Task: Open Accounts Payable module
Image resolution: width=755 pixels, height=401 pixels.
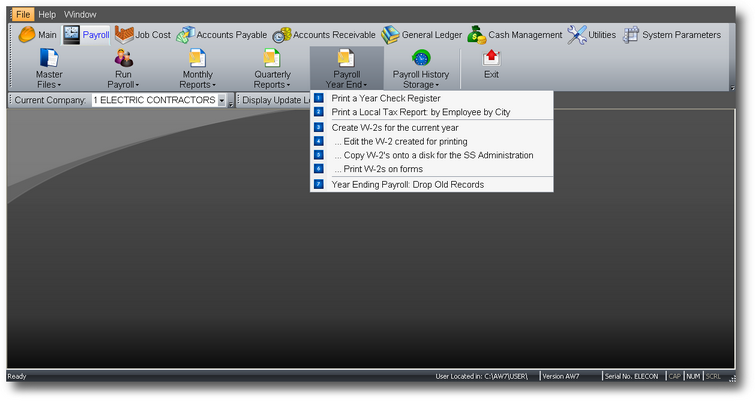Action: (221, 35)
